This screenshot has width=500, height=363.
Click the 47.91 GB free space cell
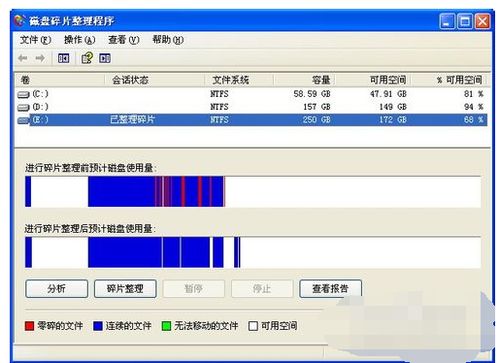tap(388, 94)
